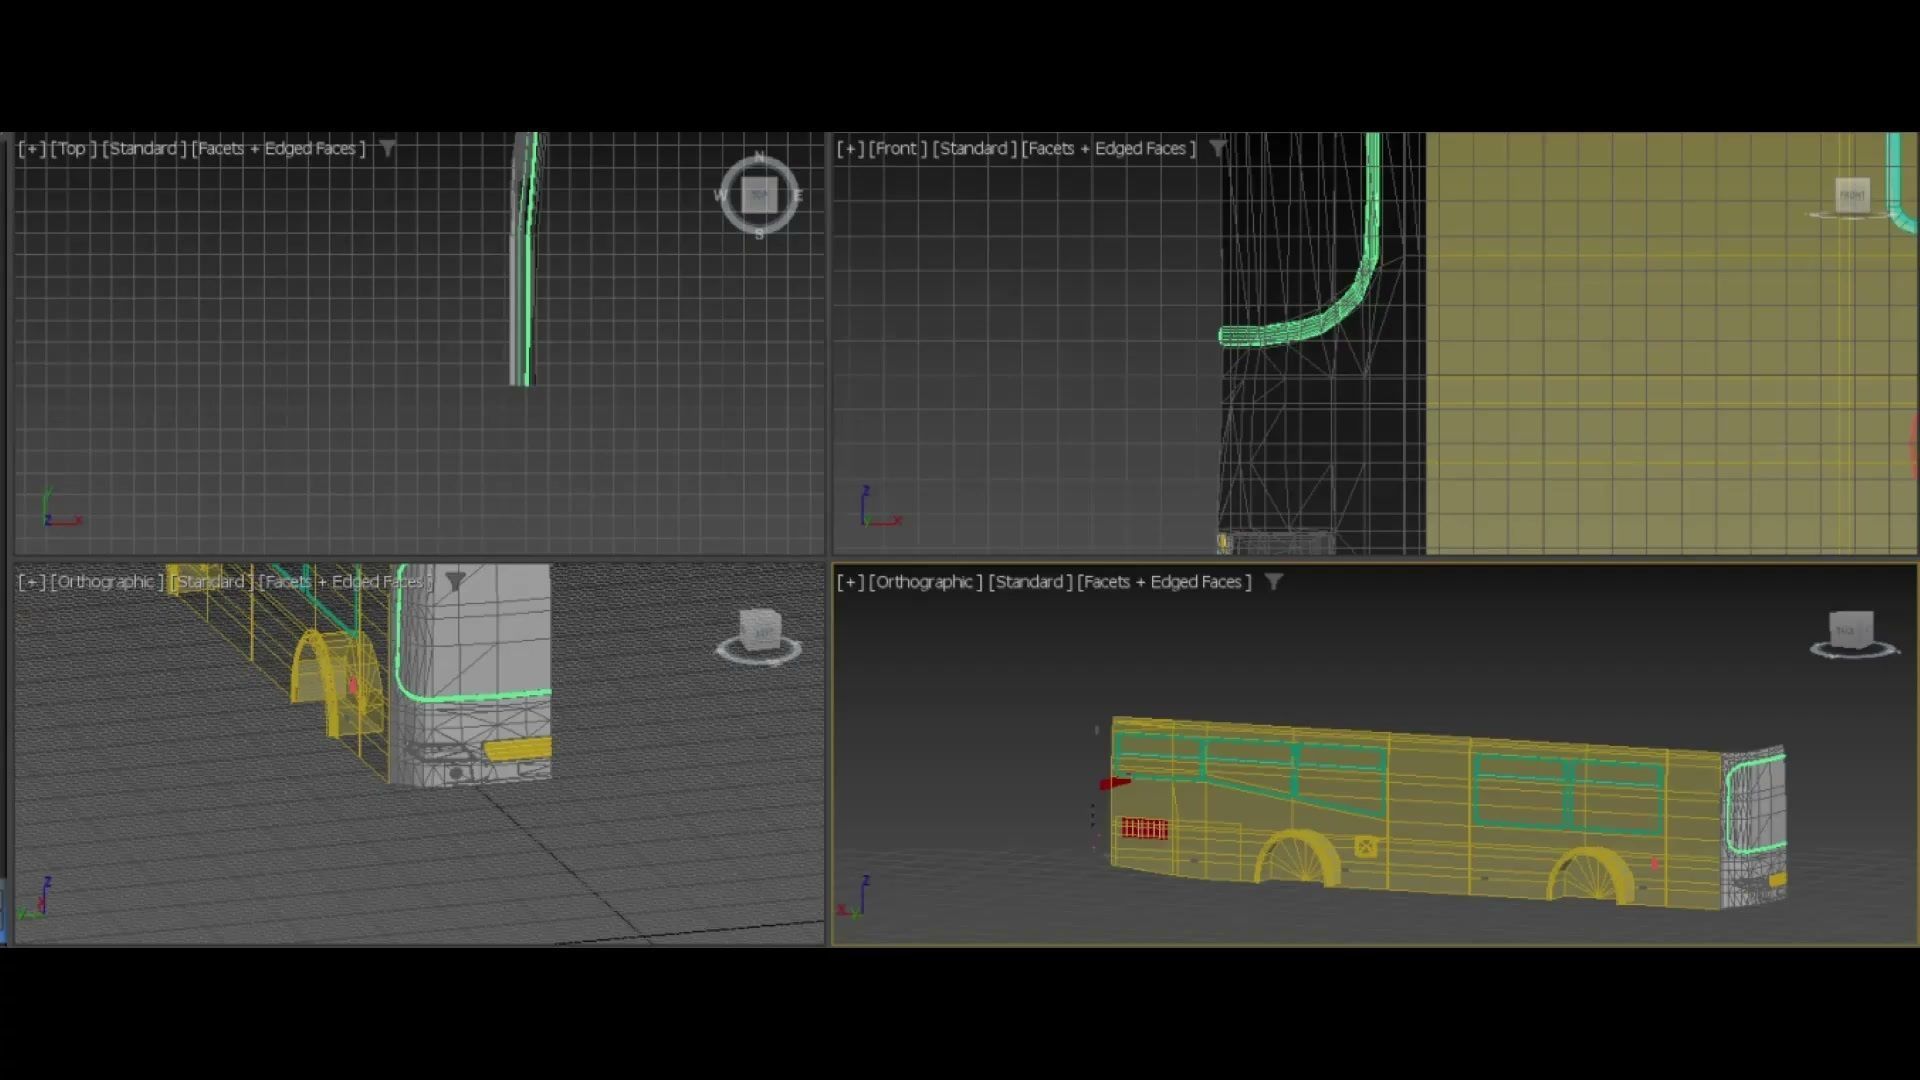1920x1080 pixels.
Task: Click the viewport filter icon in Top view
Action: point(387,148)
